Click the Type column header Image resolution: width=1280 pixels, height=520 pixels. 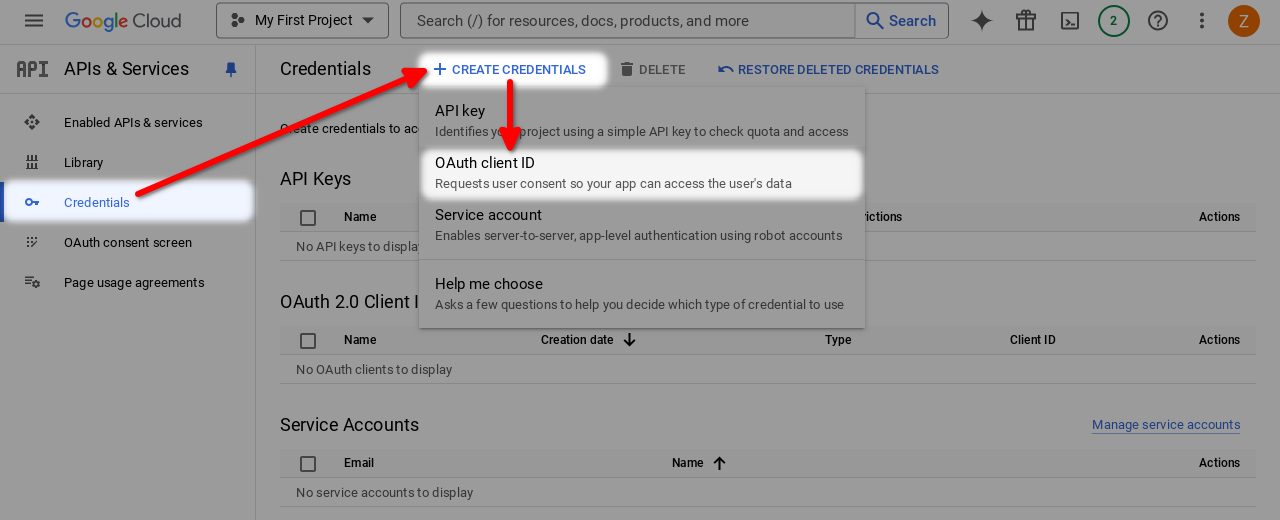click(x=838, y=340)
